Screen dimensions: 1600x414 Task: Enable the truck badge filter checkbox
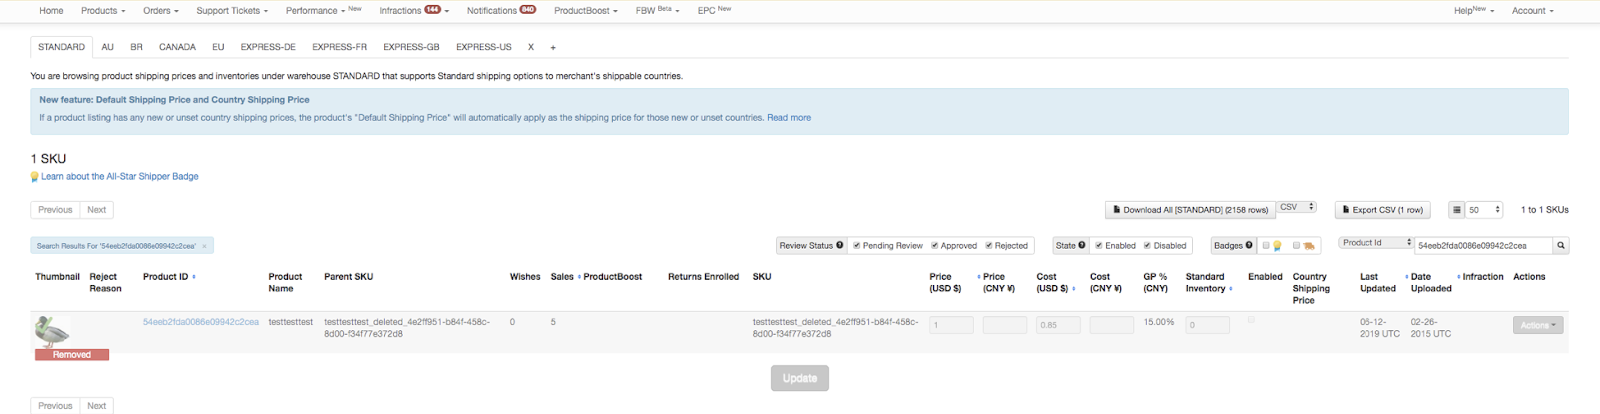pos(1296,245)
